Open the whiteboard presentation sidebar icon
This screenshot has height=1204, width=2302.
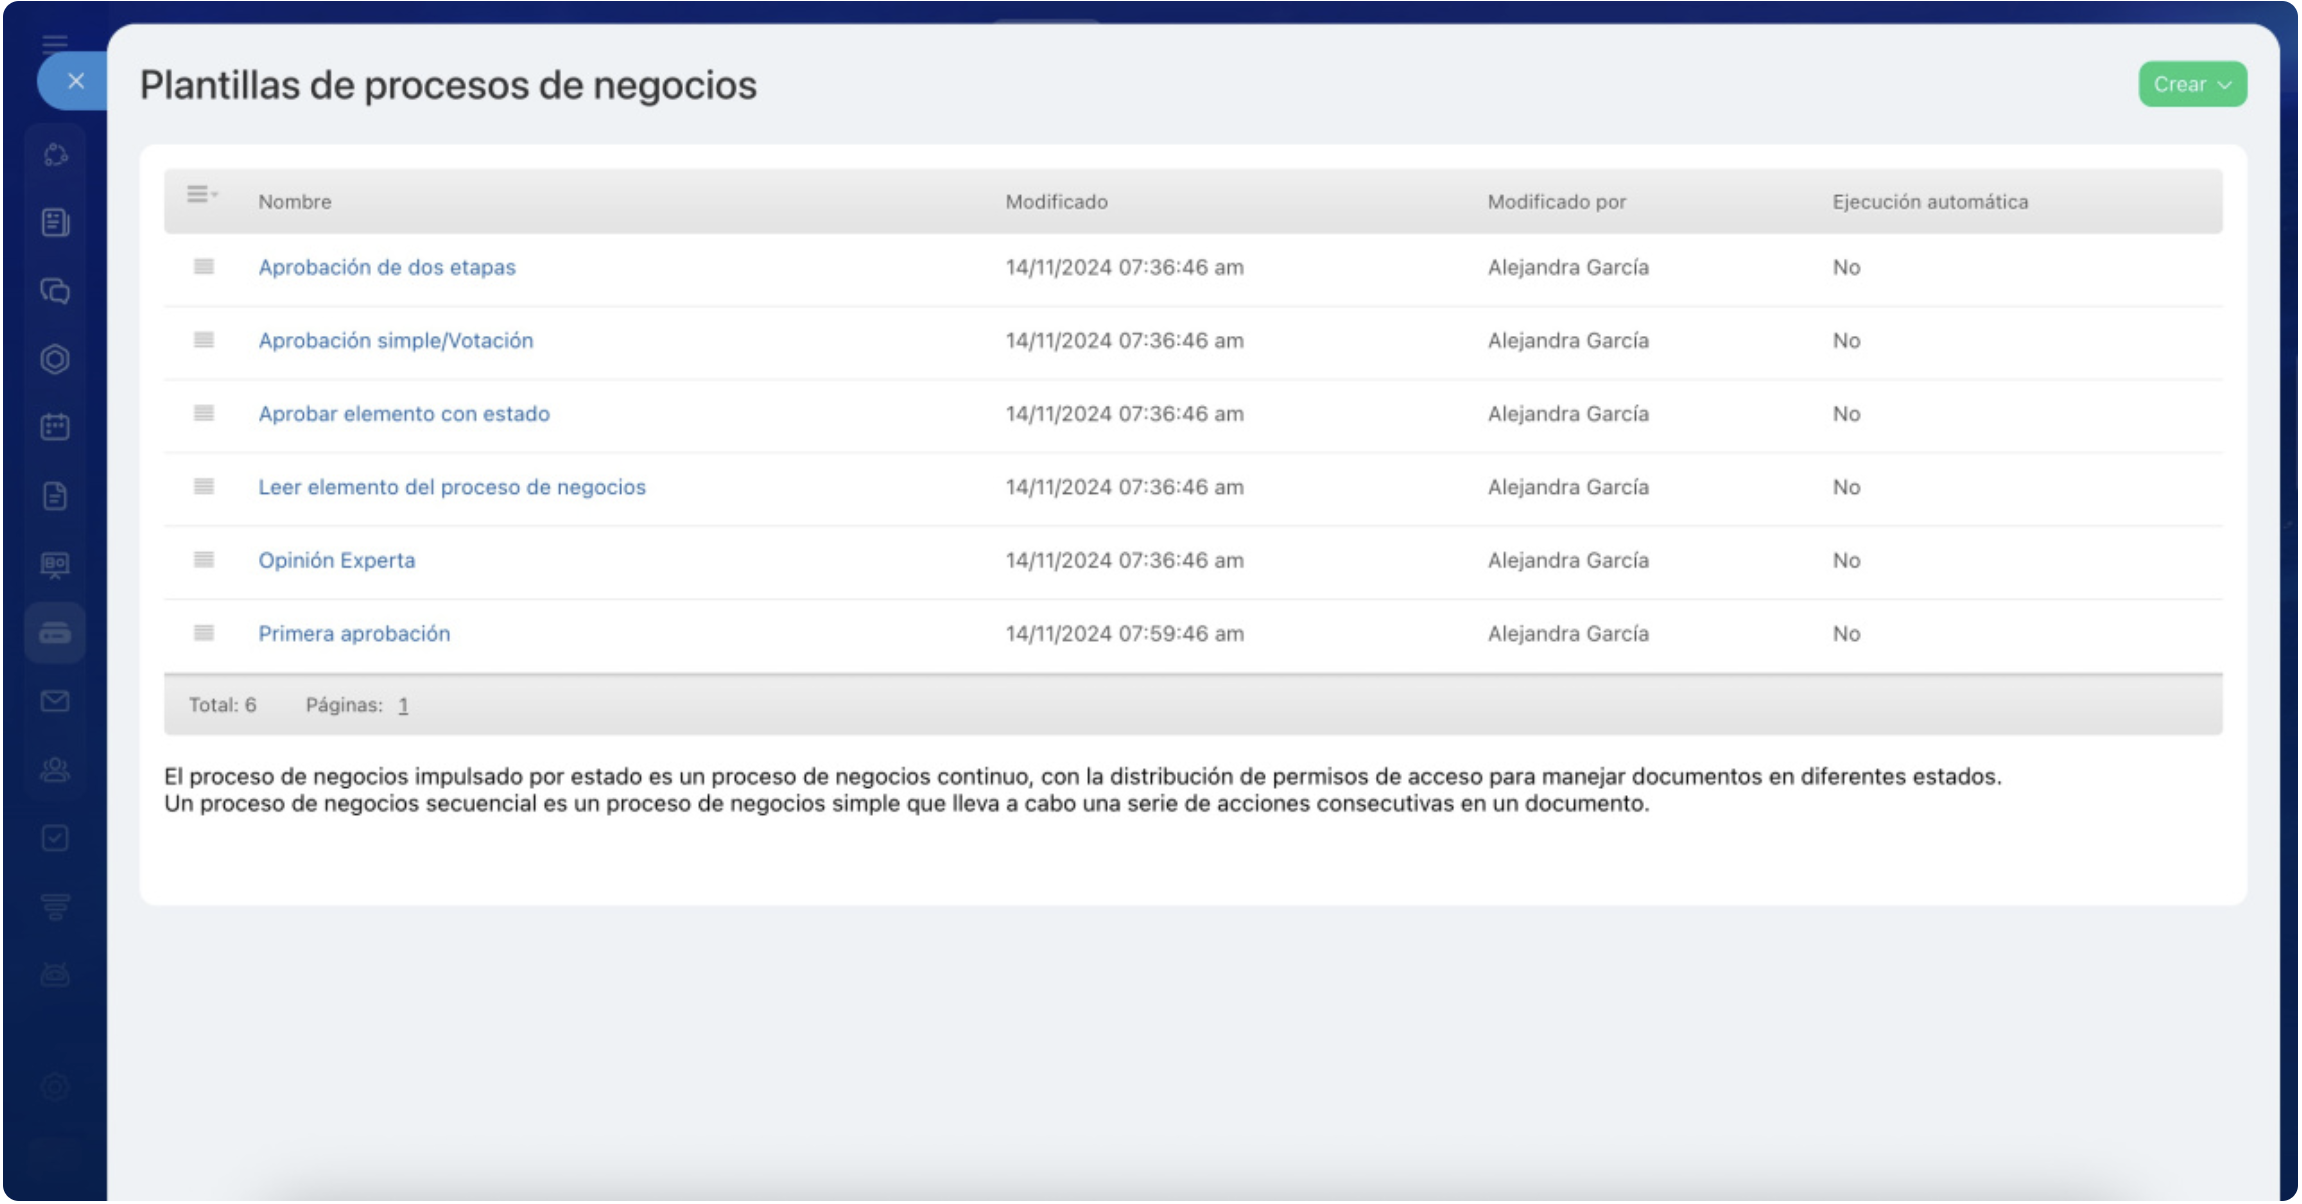coord(55,565)
